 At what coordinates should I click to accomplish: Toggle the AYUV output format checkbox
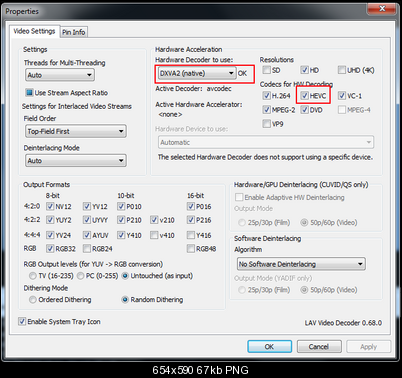point(87,235)
